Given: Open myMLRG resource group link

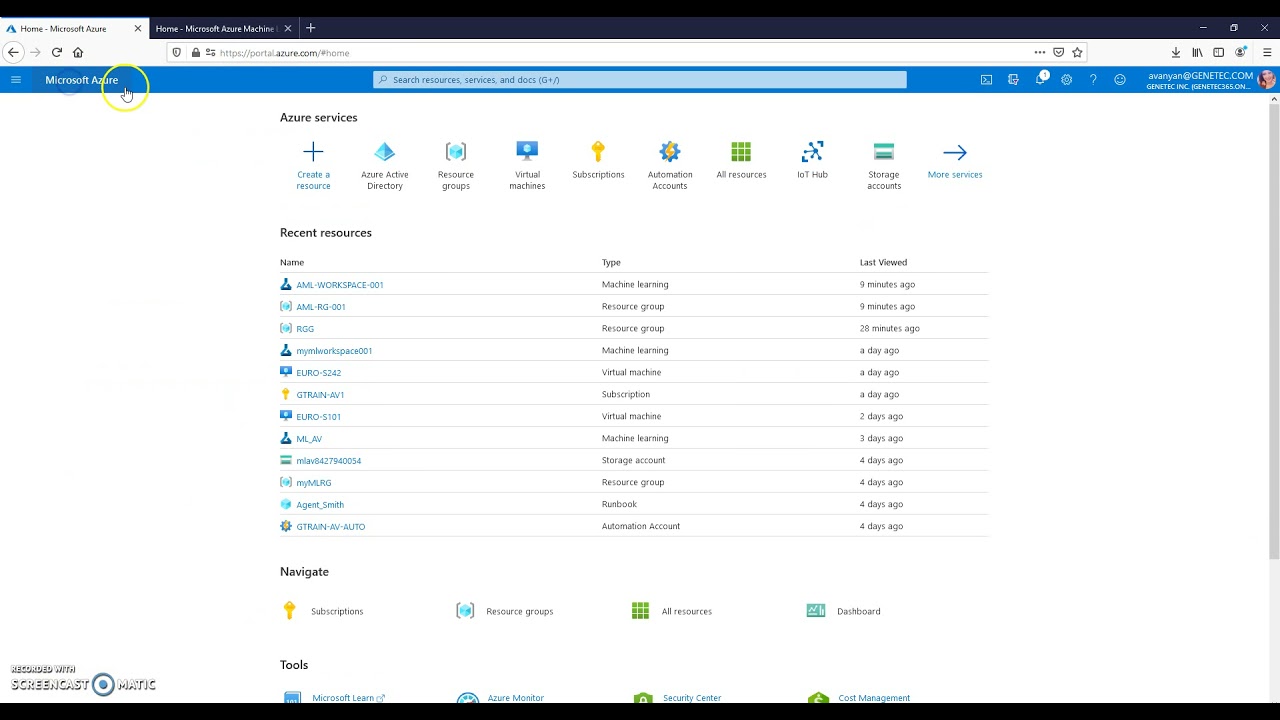Looking at the screenshot, I should [314, 483].
